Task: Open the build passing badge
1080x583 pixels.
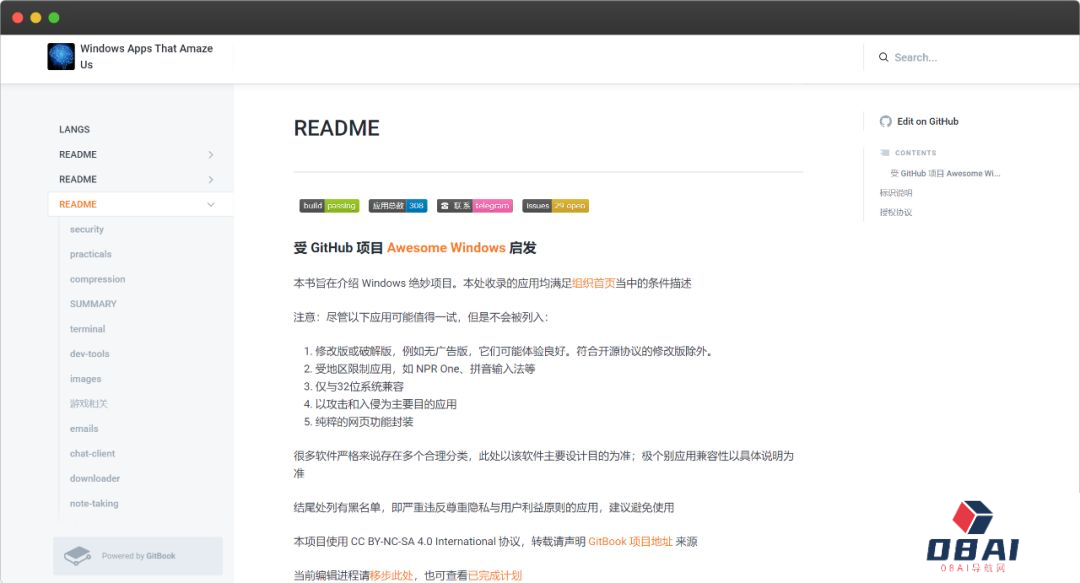Action: [329, 205]
